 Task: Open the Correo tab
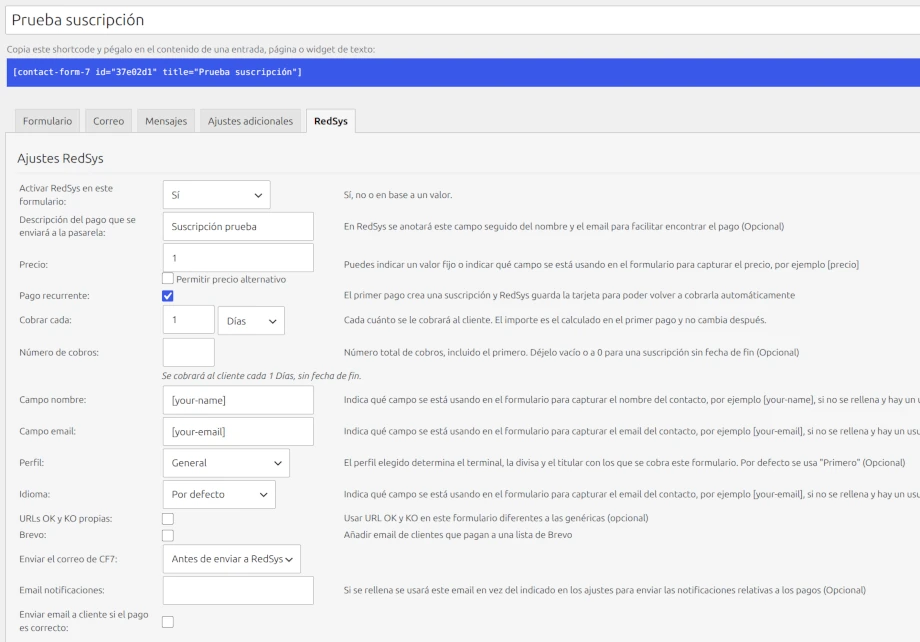coord(109,121)
